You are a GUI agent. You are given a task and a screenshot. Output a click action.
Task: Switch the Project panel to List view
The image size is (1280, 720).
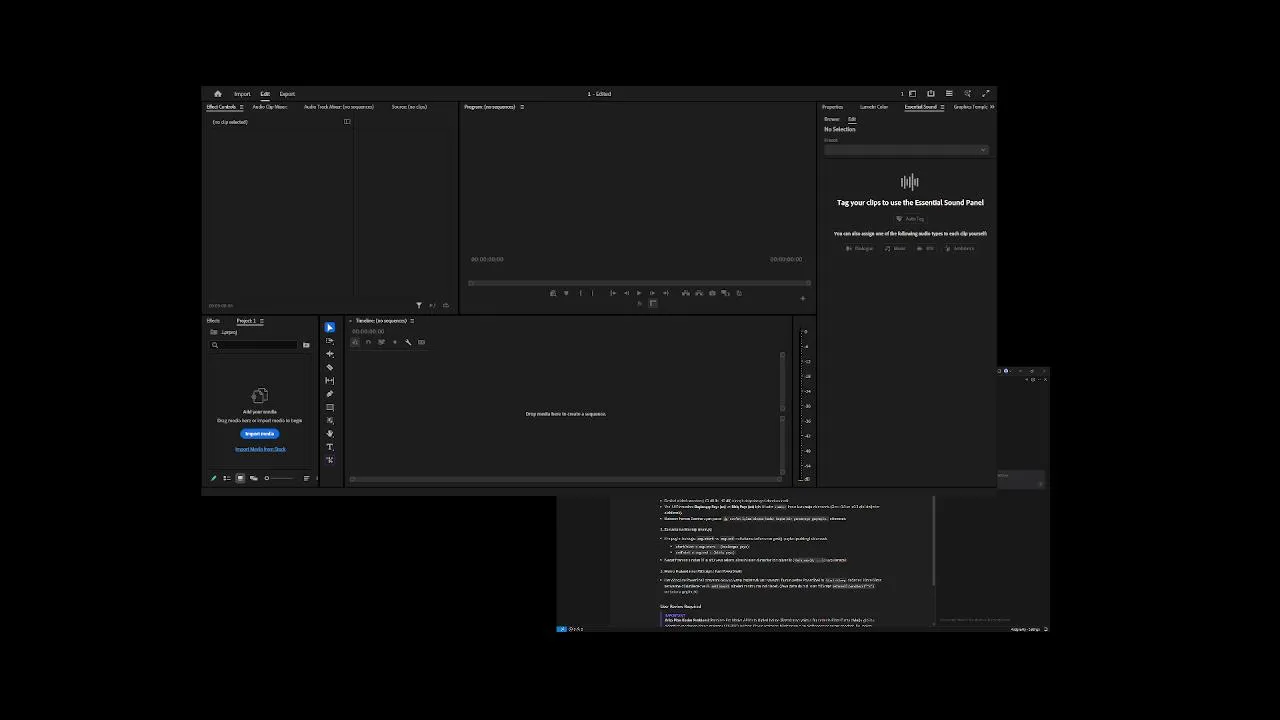(227, 478)
